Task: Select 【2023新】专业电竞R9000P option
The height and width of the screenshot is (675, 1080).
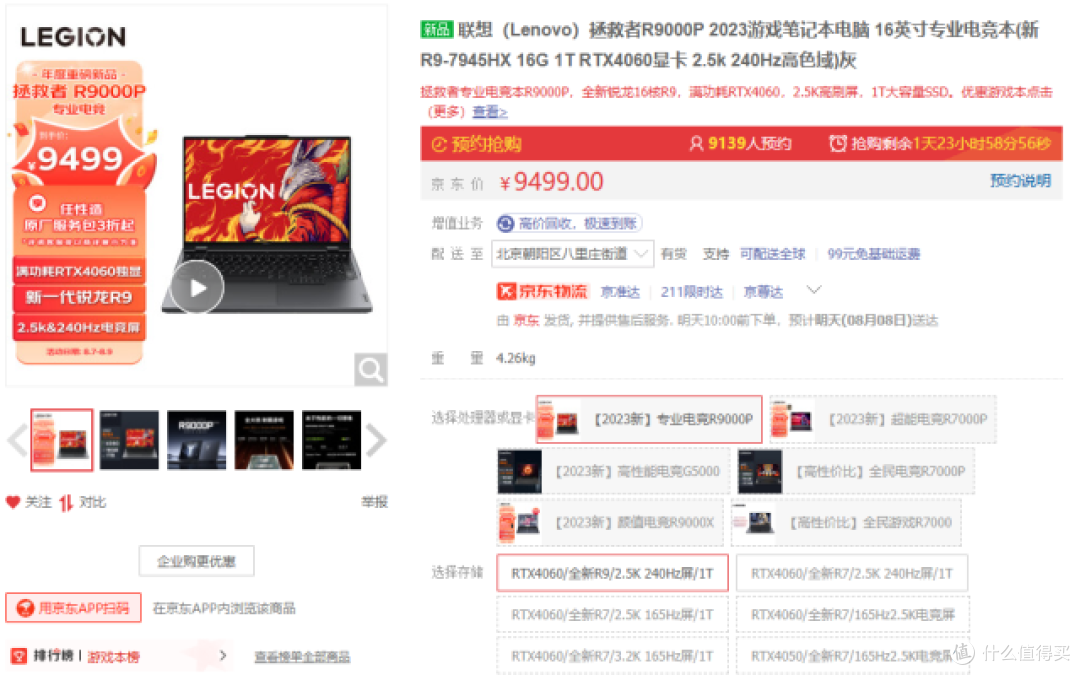Action: [650, 419]
